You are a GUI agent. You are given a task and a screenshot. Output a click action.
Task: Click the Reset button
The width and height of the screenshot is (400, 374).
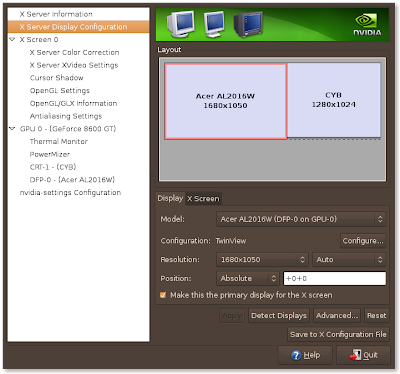(x=376, y=316)
